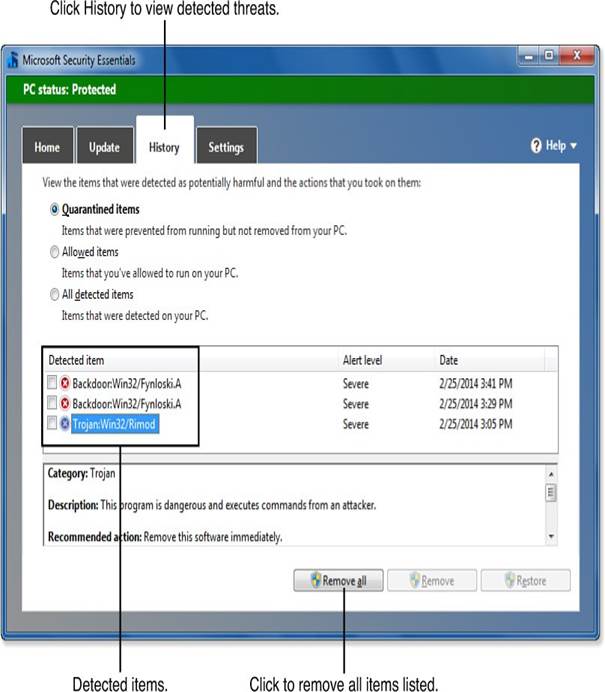Check the box for the Backdoor entry dated 3:29 PM
Screen dimensions: 605x692
52,402
